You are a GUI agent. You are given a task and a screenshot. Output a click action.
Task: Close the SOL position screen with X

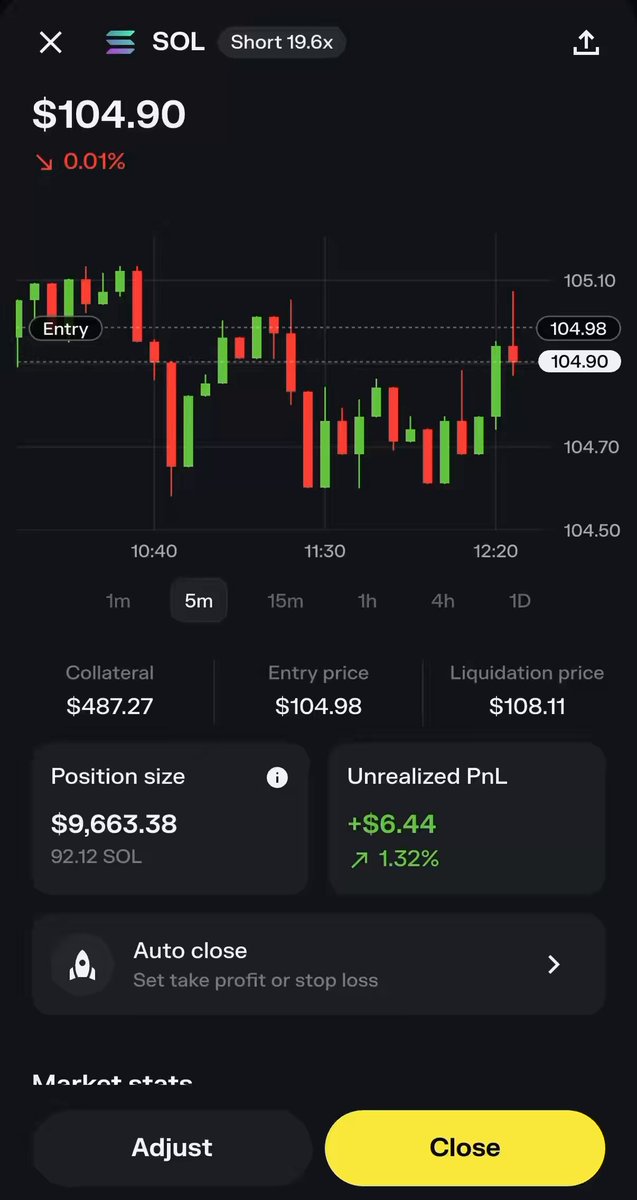tap(50, 42)
